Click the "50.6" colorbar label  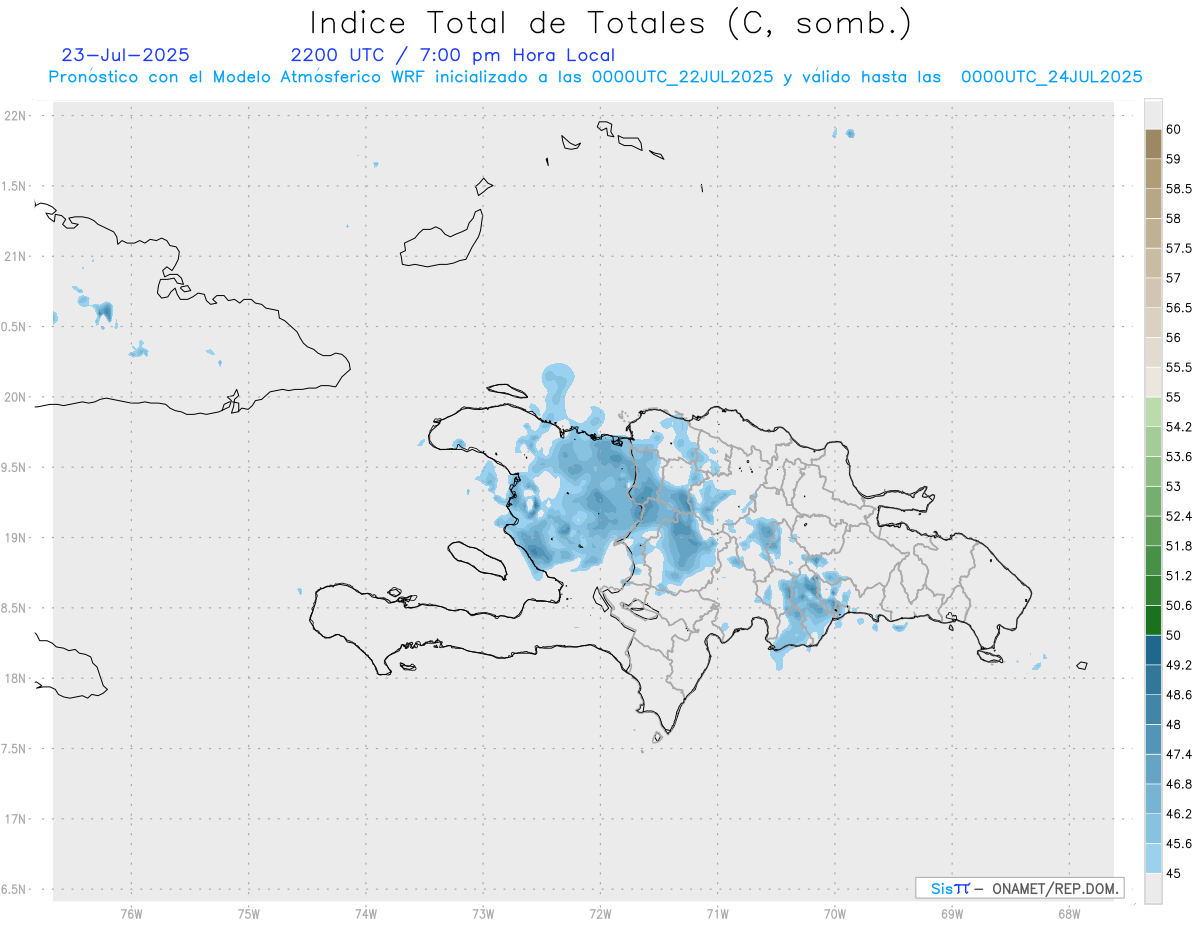pyautogui.click(x=1179, y=605)
